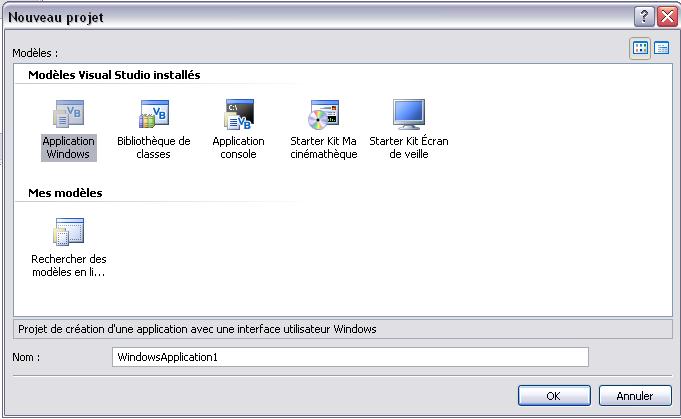This screenshot has width=681, height=419.
Task: Switch to large icons view
Action: pyautogui.click(x=640, y=48)
